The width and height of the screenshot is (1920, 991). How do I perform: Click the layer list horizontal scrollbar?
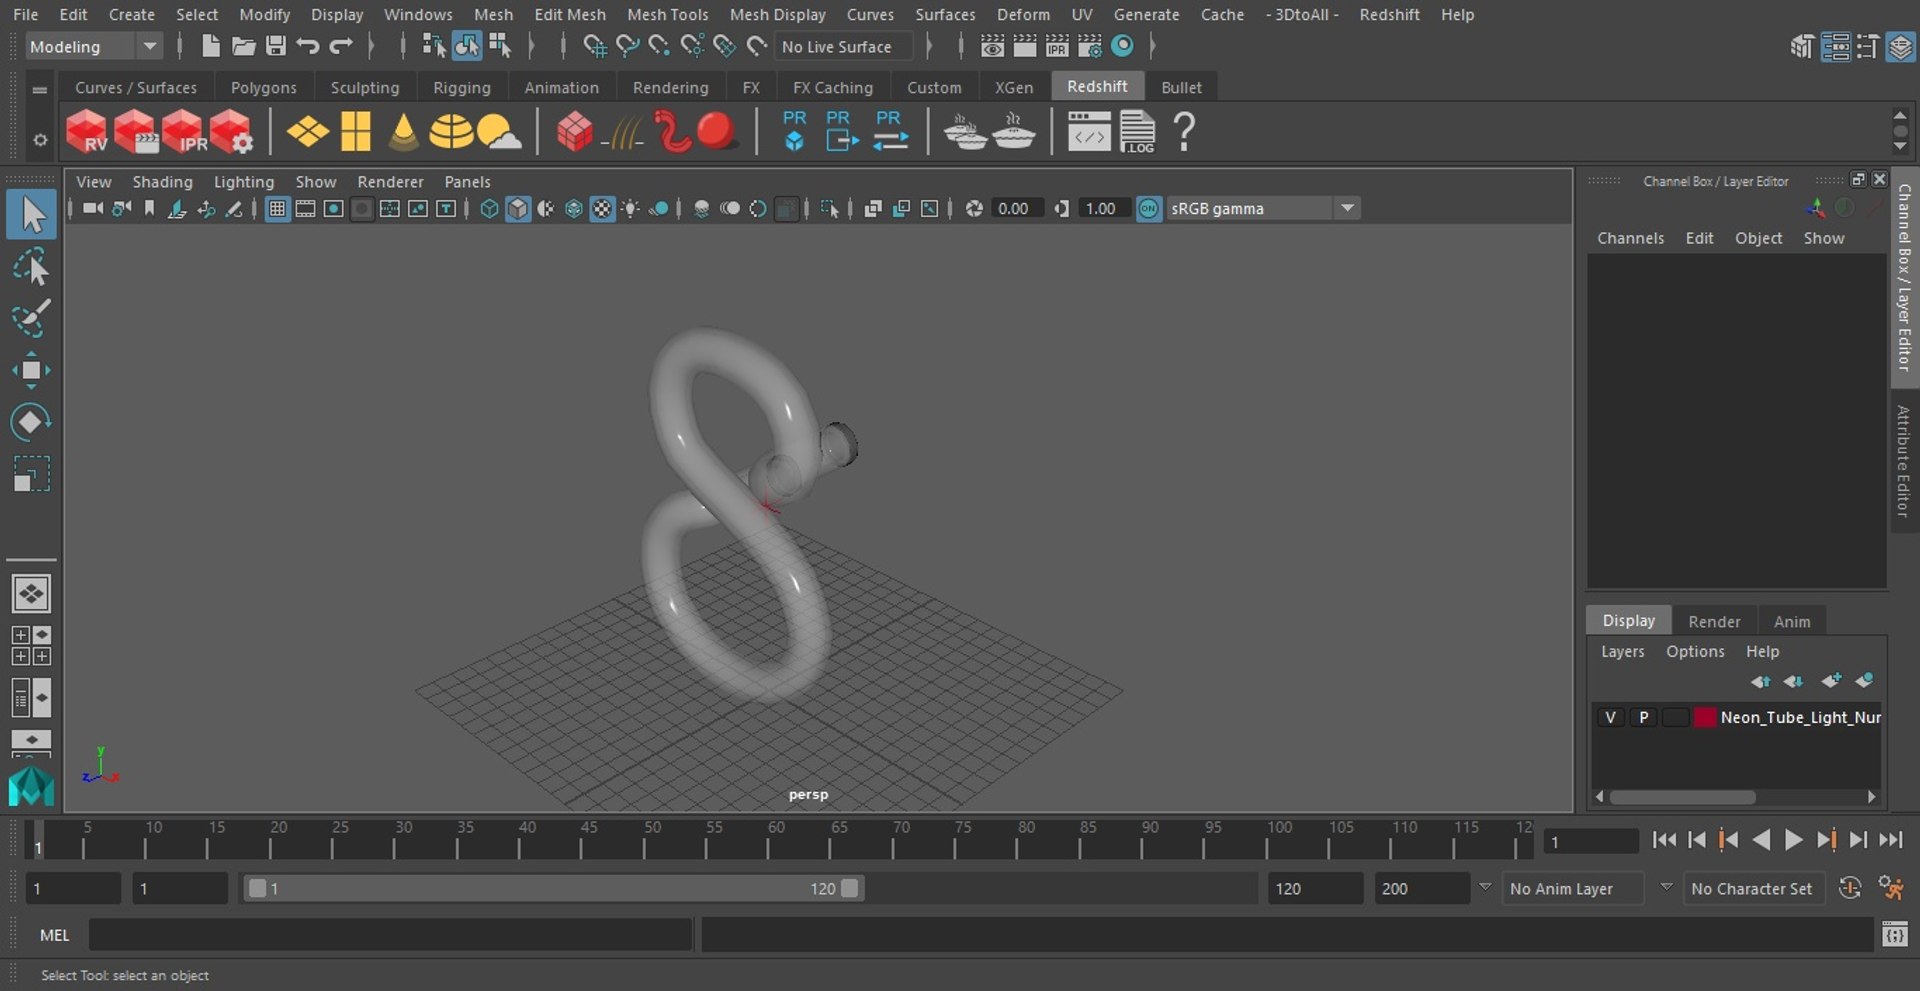tap(1682, 797)
